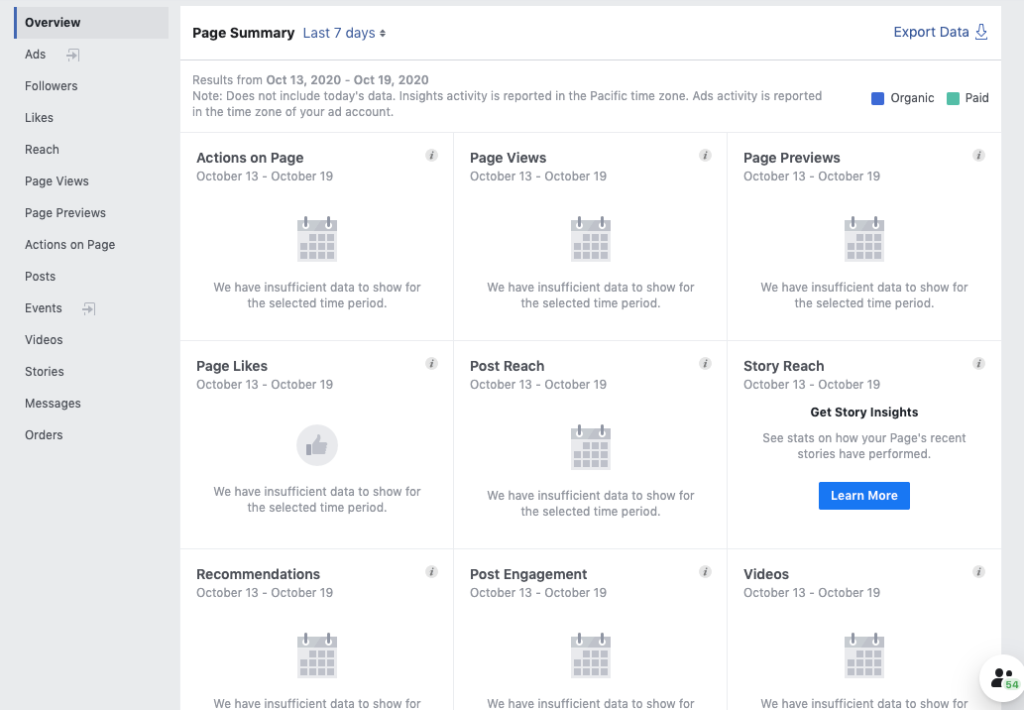Open Posts in the sidebar
1024x710 pixels.
[40, 276]
